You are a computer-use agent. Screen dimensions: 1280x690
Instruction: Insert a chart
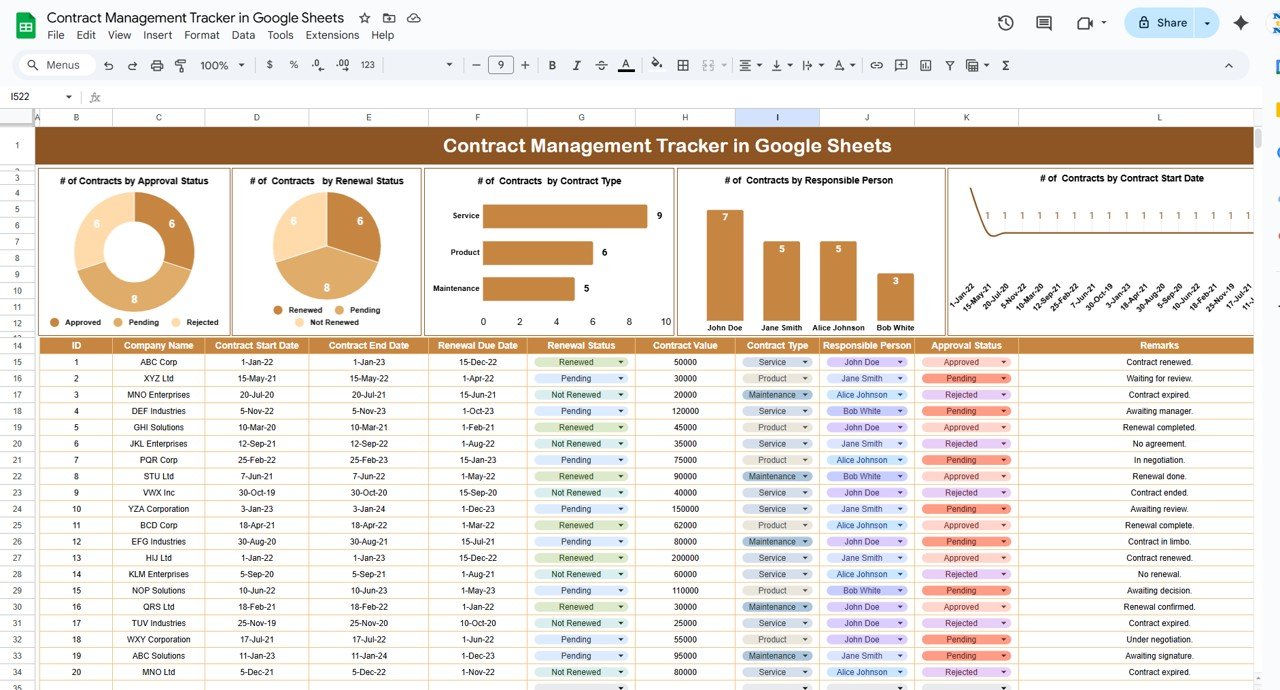pyautogui.click(x=925, y=65)
